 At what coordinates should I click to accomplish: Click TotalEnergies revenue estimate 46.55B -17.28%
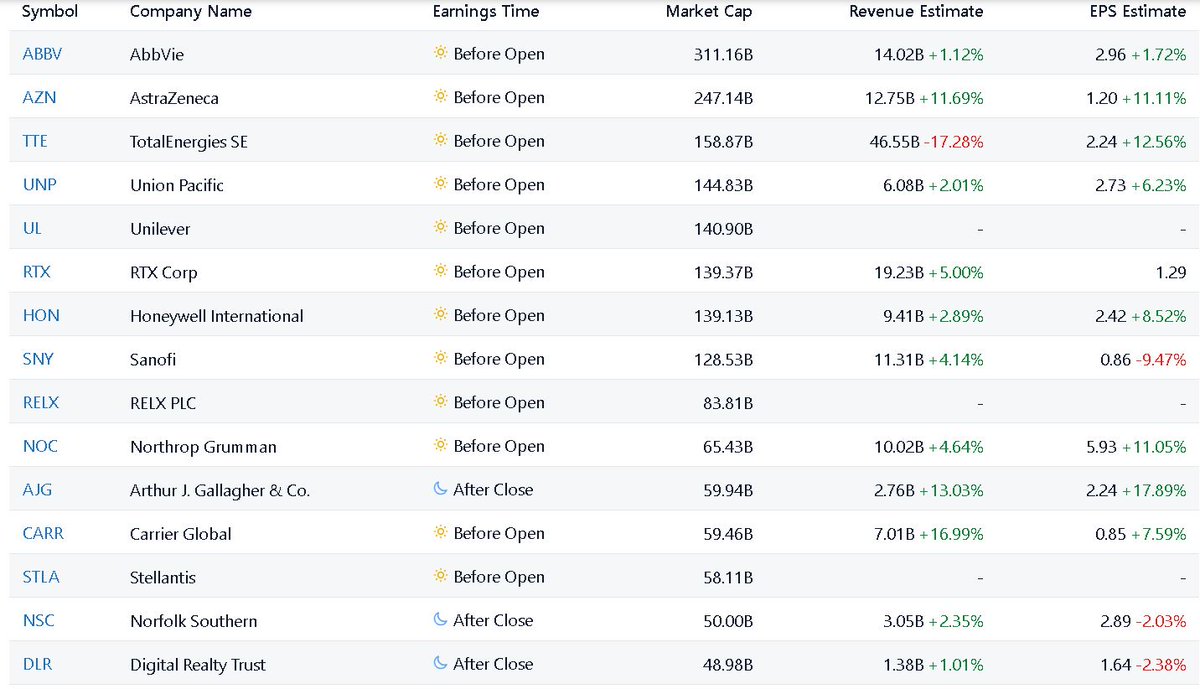(926, 141)
